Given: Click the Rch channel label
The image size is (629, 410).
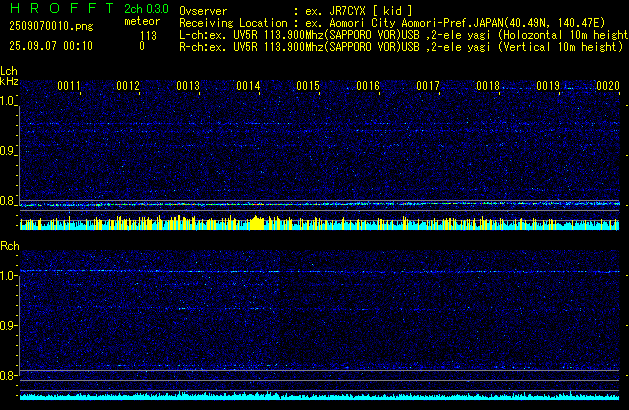Looking at the screenshot, I should pos(10,246).
